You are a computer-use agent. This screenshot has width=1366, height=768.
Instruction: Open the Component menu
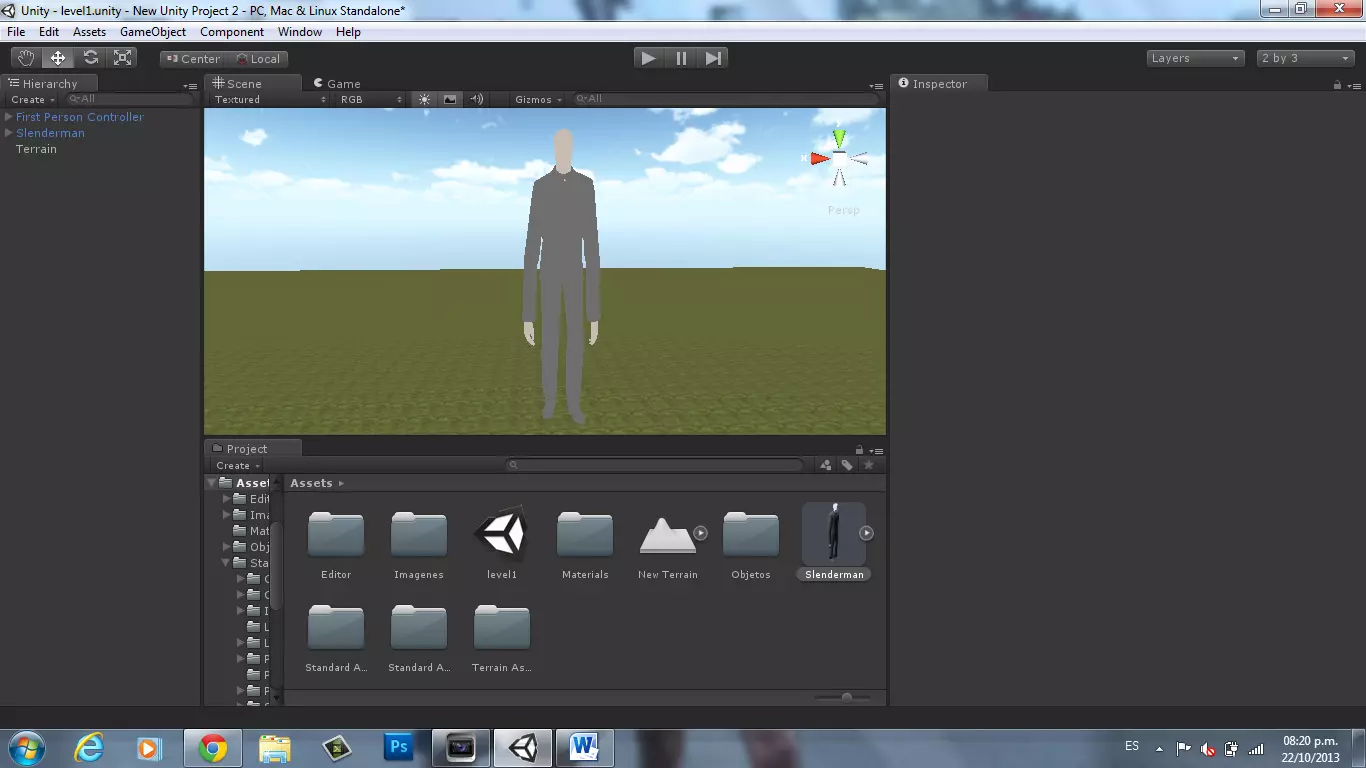pos(232,32)
